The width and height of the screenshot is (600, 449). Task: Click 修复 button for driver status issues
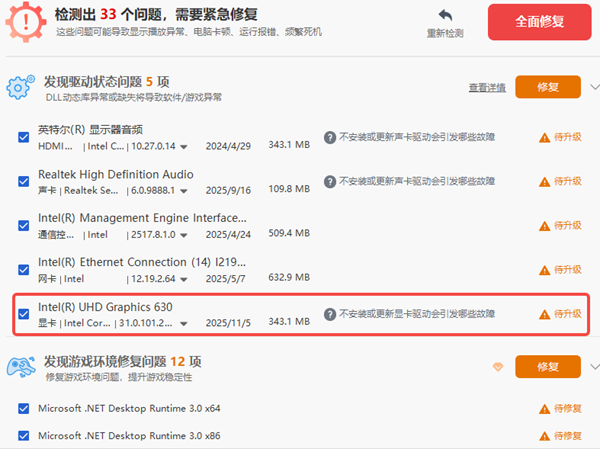tap(547, 88)
